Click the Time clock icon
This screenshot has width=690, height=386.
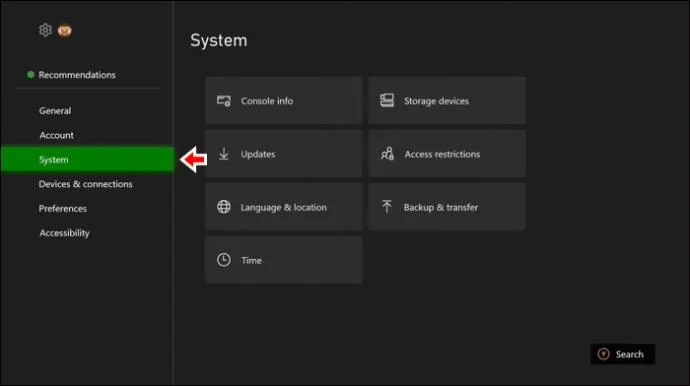tap(224, 260)
